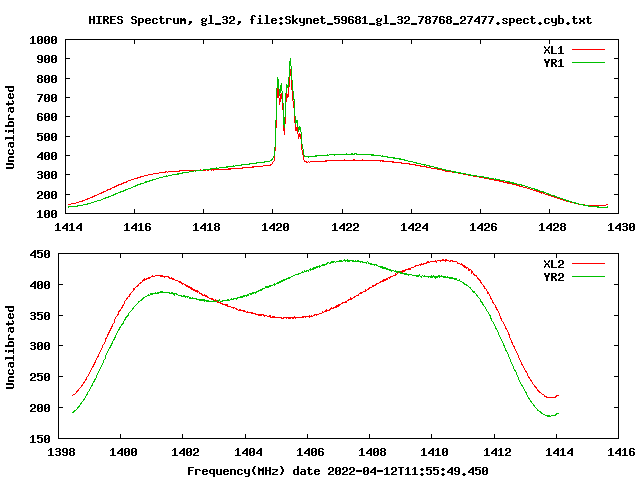
Task: Click the green YR1 legend line sample
Action: pos(588,63)
